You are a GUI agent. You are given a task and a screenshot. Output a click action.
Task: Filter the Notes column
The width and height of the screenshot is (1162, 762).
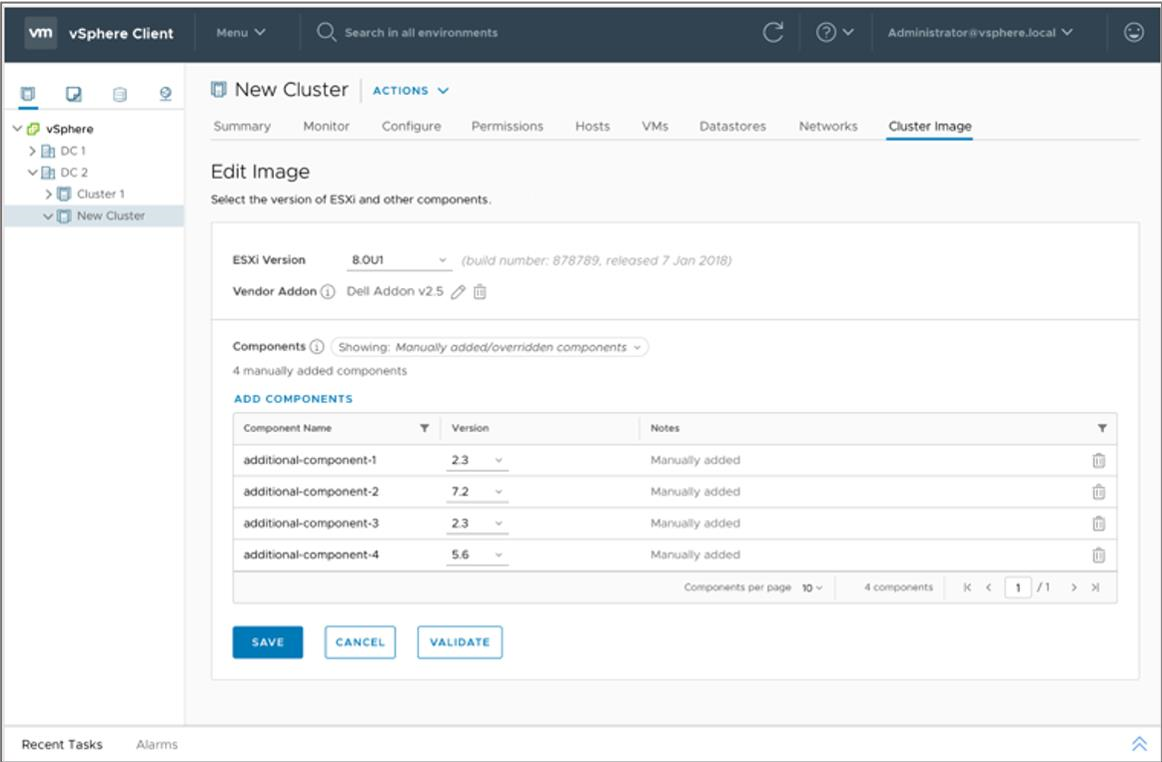pyautogui.click(x=1102, y=428)
